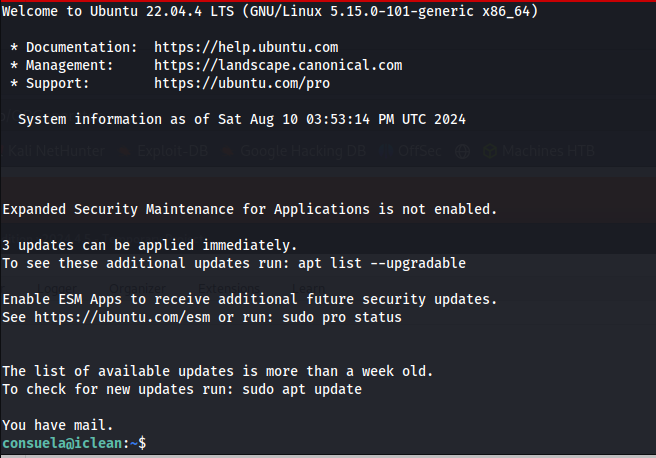Select the 'You have mail.' line
This screenshot has width=656, height=458.
[58, 425]
